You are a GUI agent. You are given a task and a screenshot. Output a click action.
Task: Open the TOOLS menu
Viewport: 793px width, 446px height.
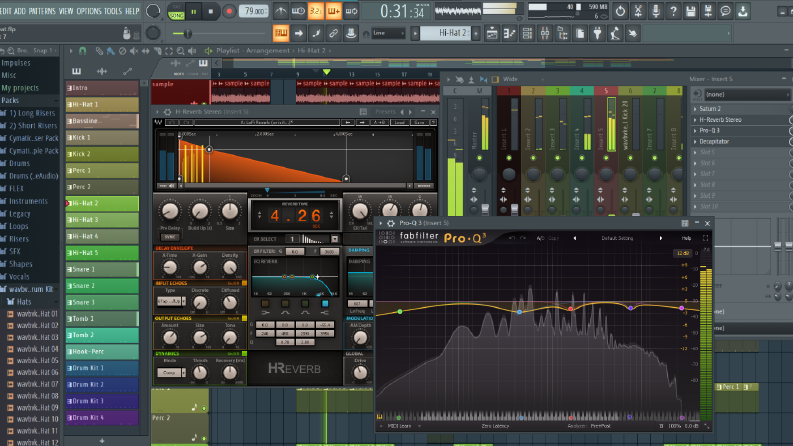point(113,11)
